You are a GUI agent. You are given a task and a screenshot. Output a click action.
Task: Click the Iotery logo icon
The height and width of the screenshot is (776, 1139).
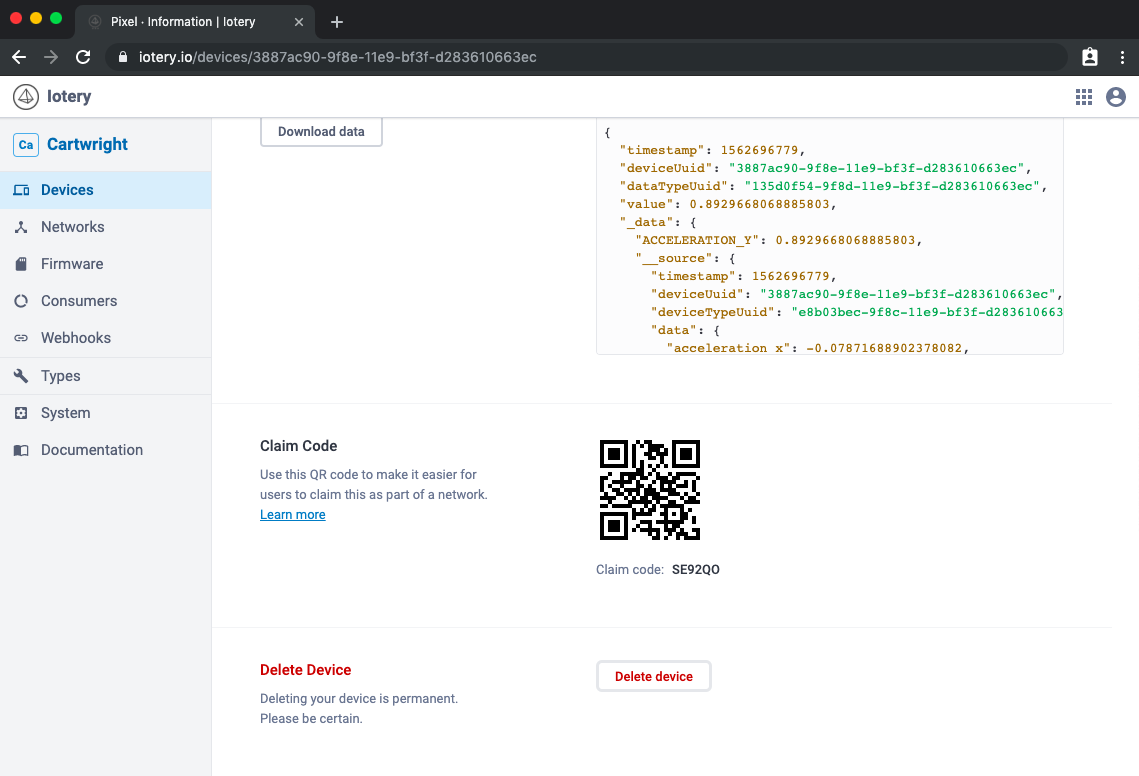[26, 97]
